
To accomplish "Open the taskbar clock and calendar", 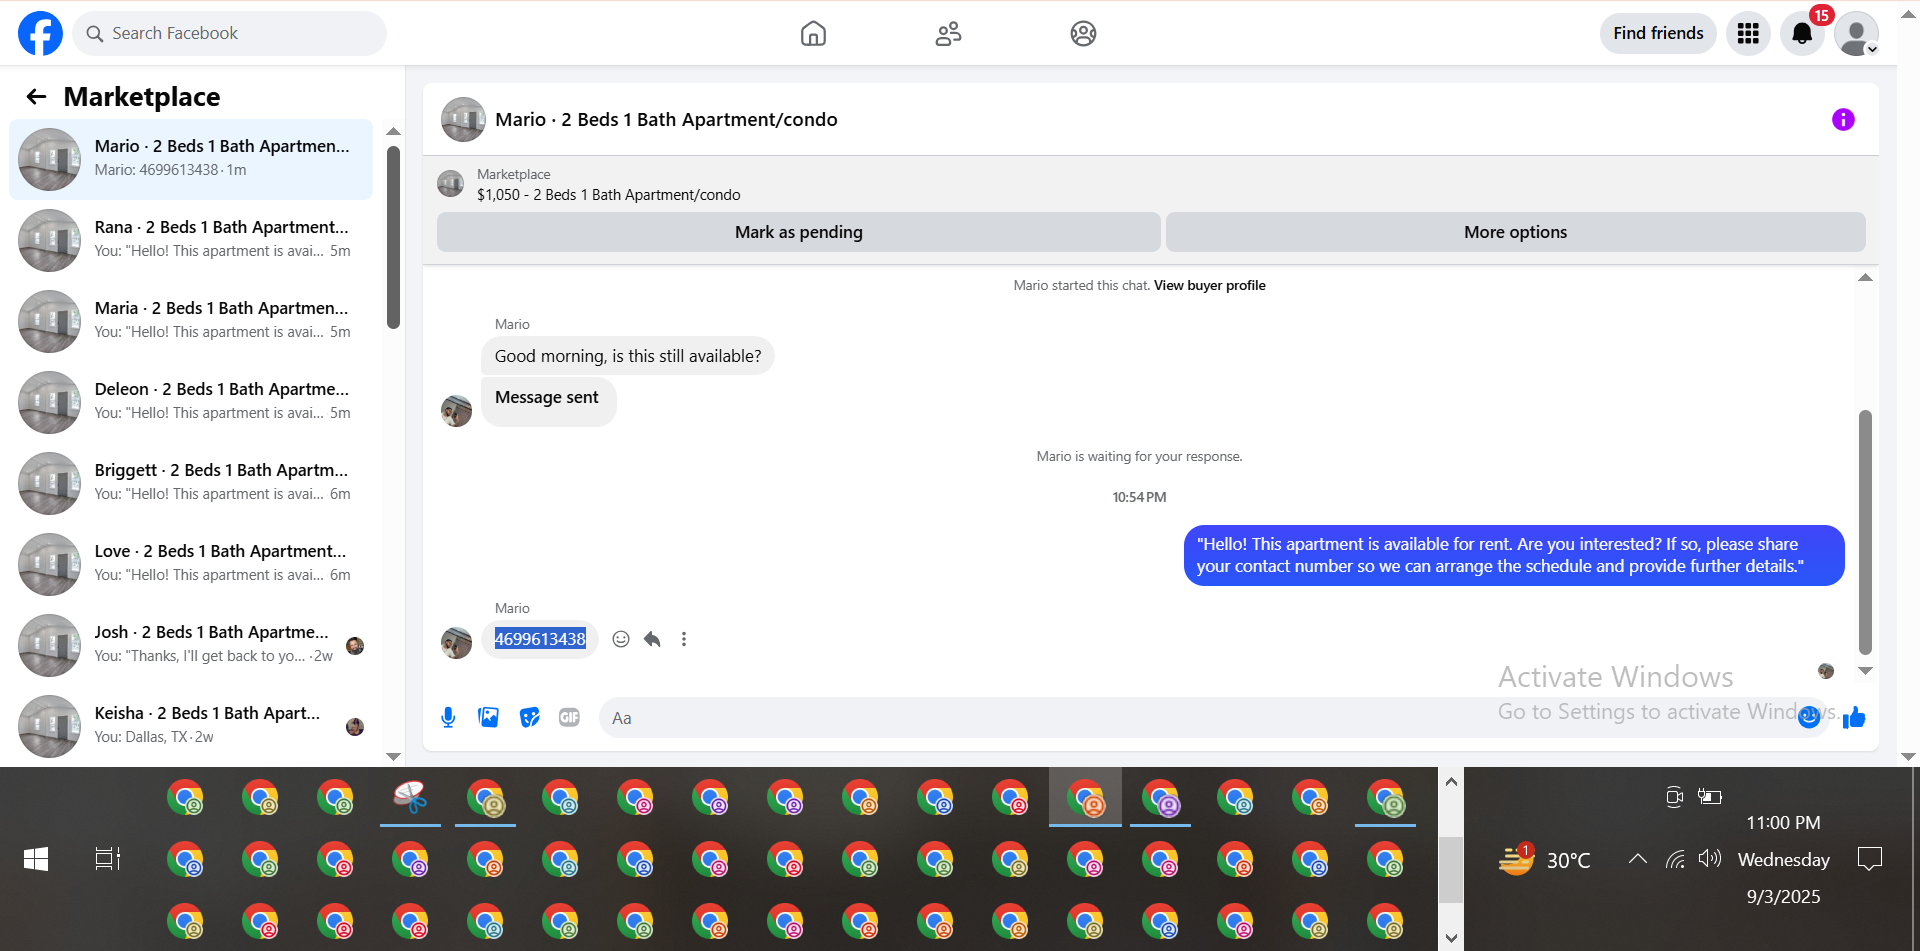I will coord(1784,859).
